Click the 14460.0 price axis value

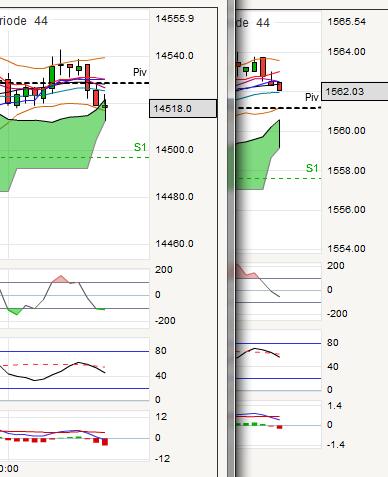[x=175, y=244]
